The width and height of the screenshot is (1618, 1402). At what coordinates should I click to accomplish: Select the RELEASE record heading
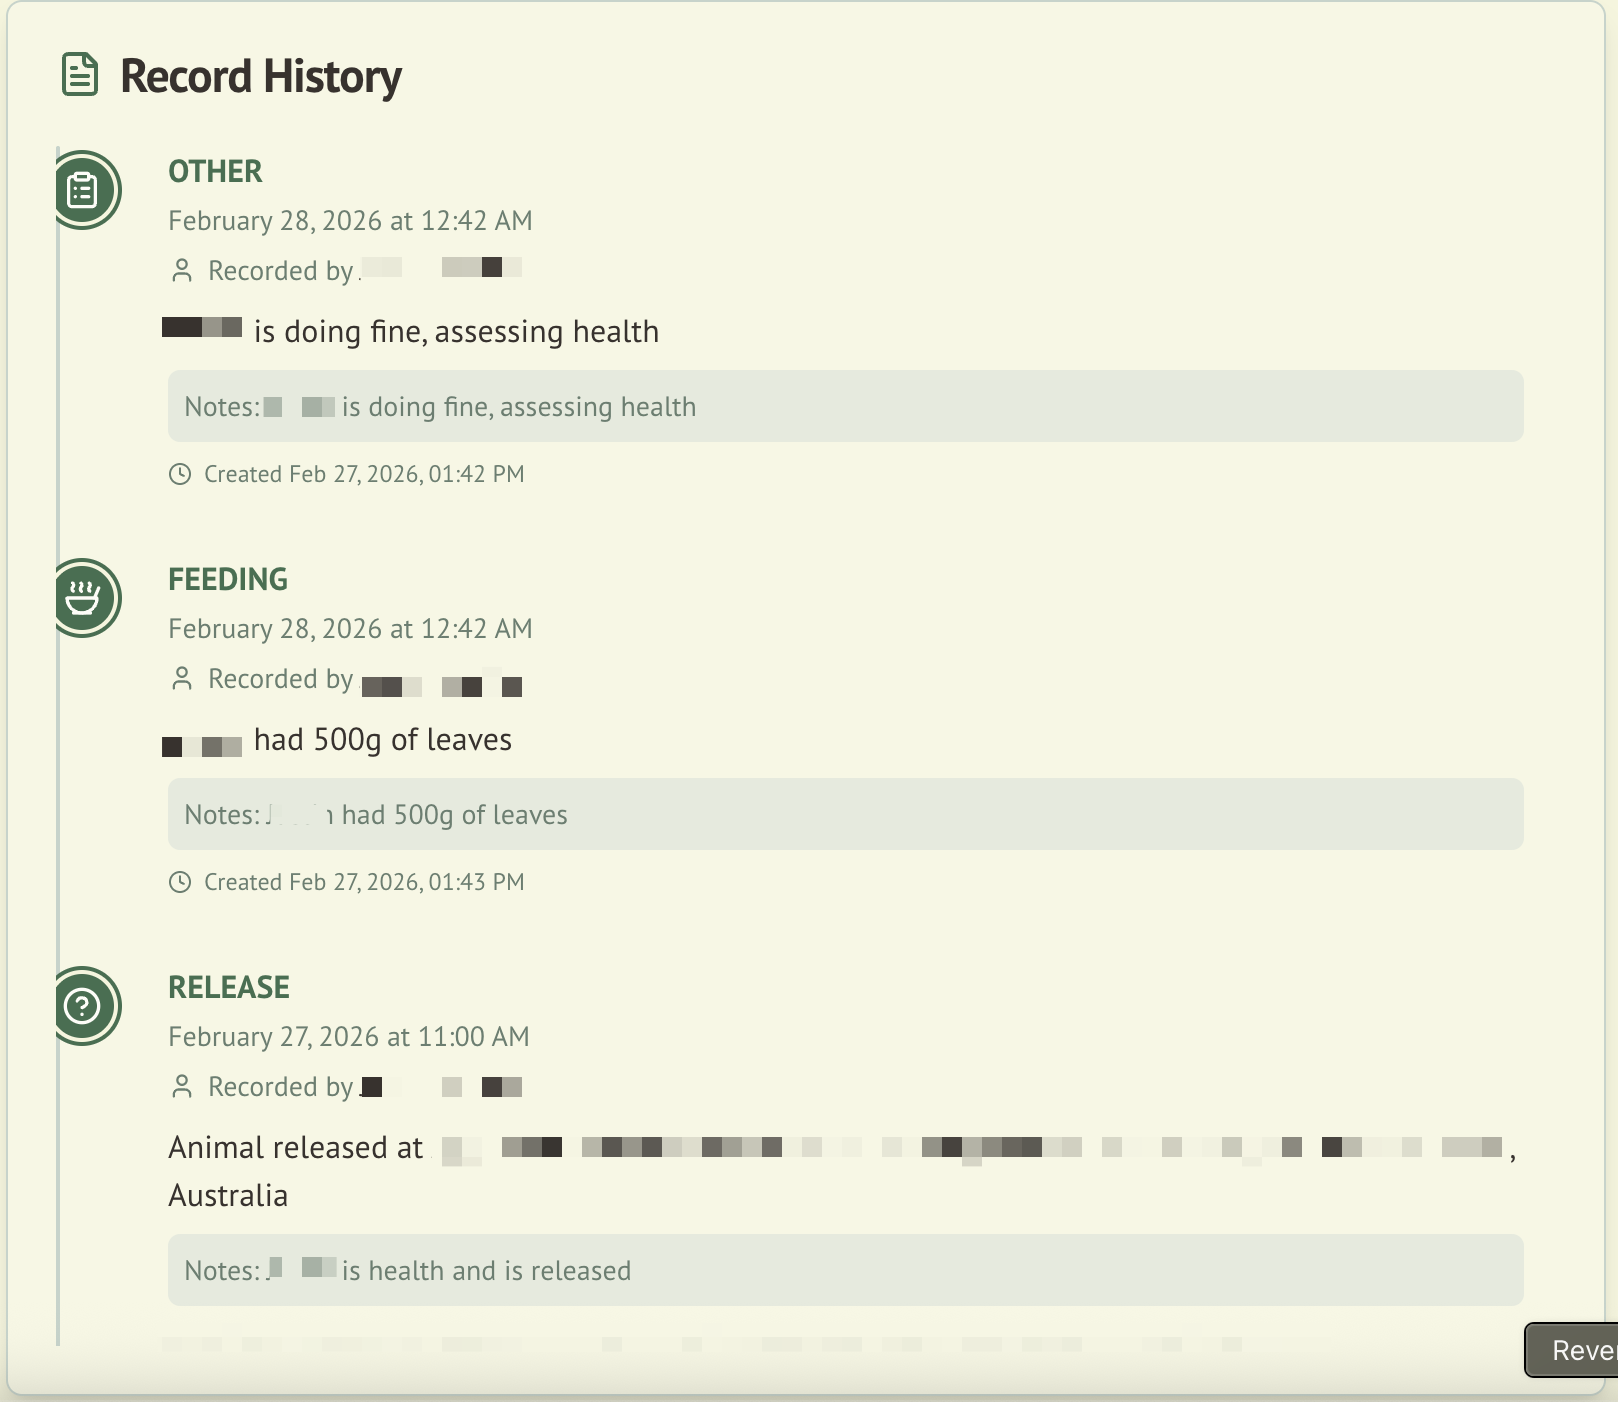[229, 987]
